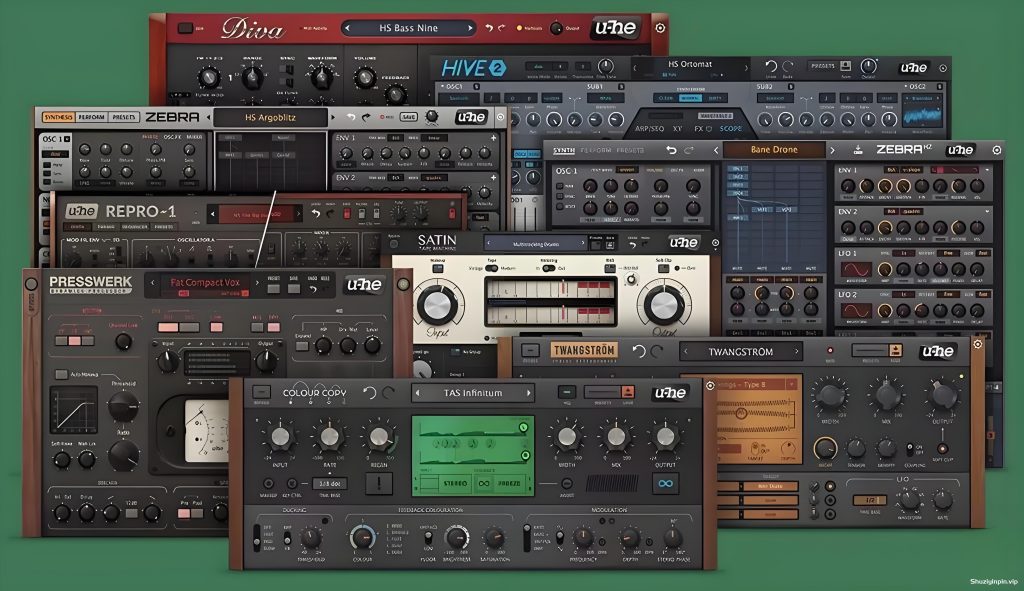Go to next preset in Diva
Screen dimensions: 1024x591
(470, 28)
